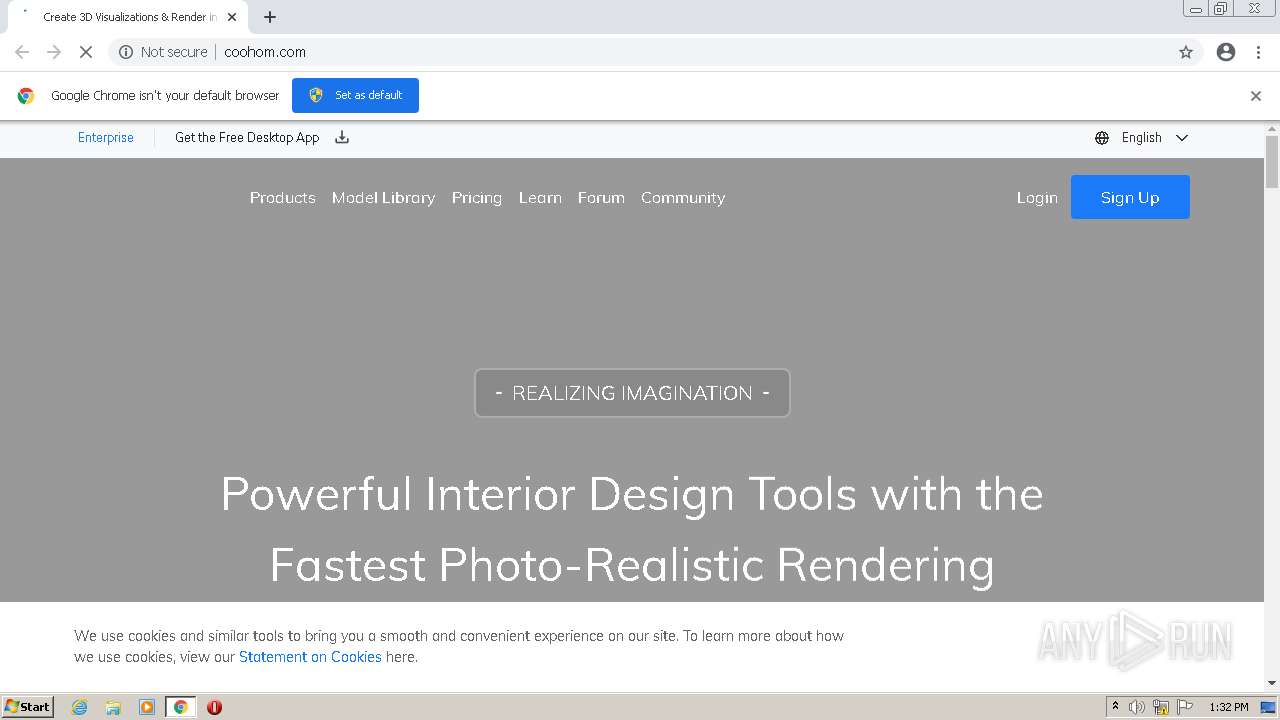Set Chrome as default browser
This screenshot has width=1280, height=720.
[x=355, y=95]
